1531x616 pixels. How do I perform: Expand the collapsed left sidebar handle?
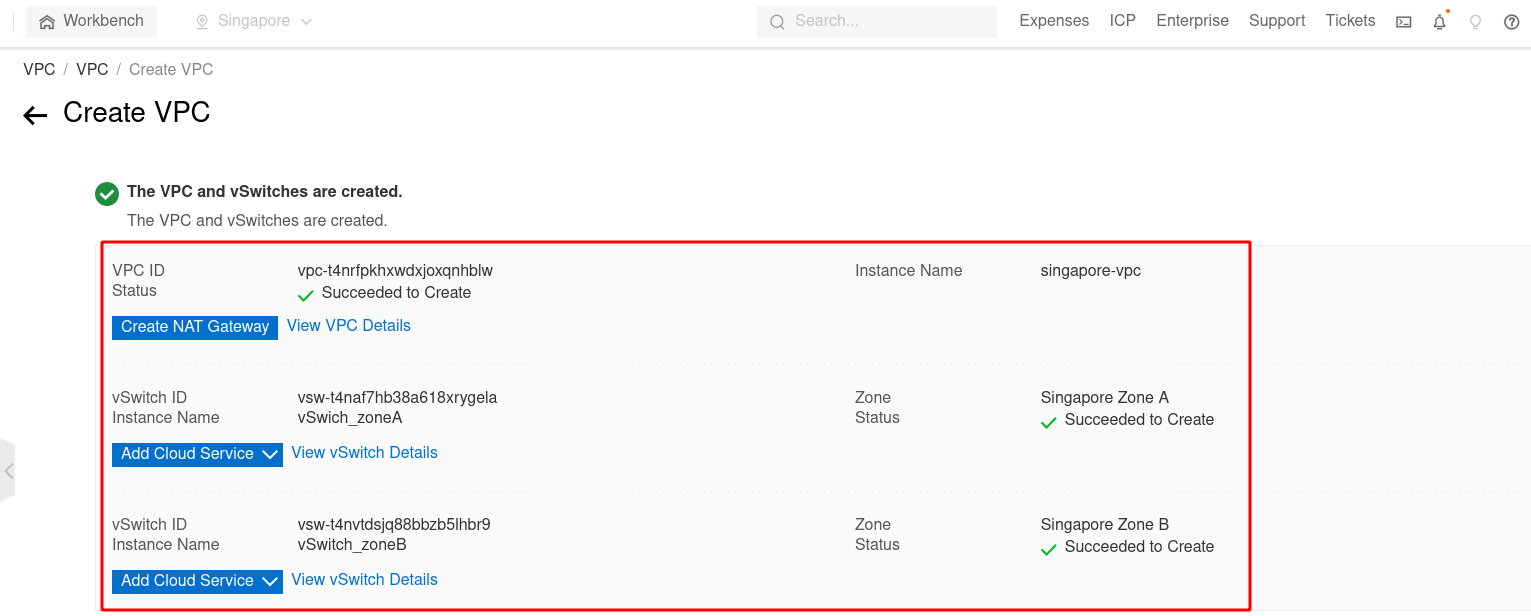pos(8,470)
